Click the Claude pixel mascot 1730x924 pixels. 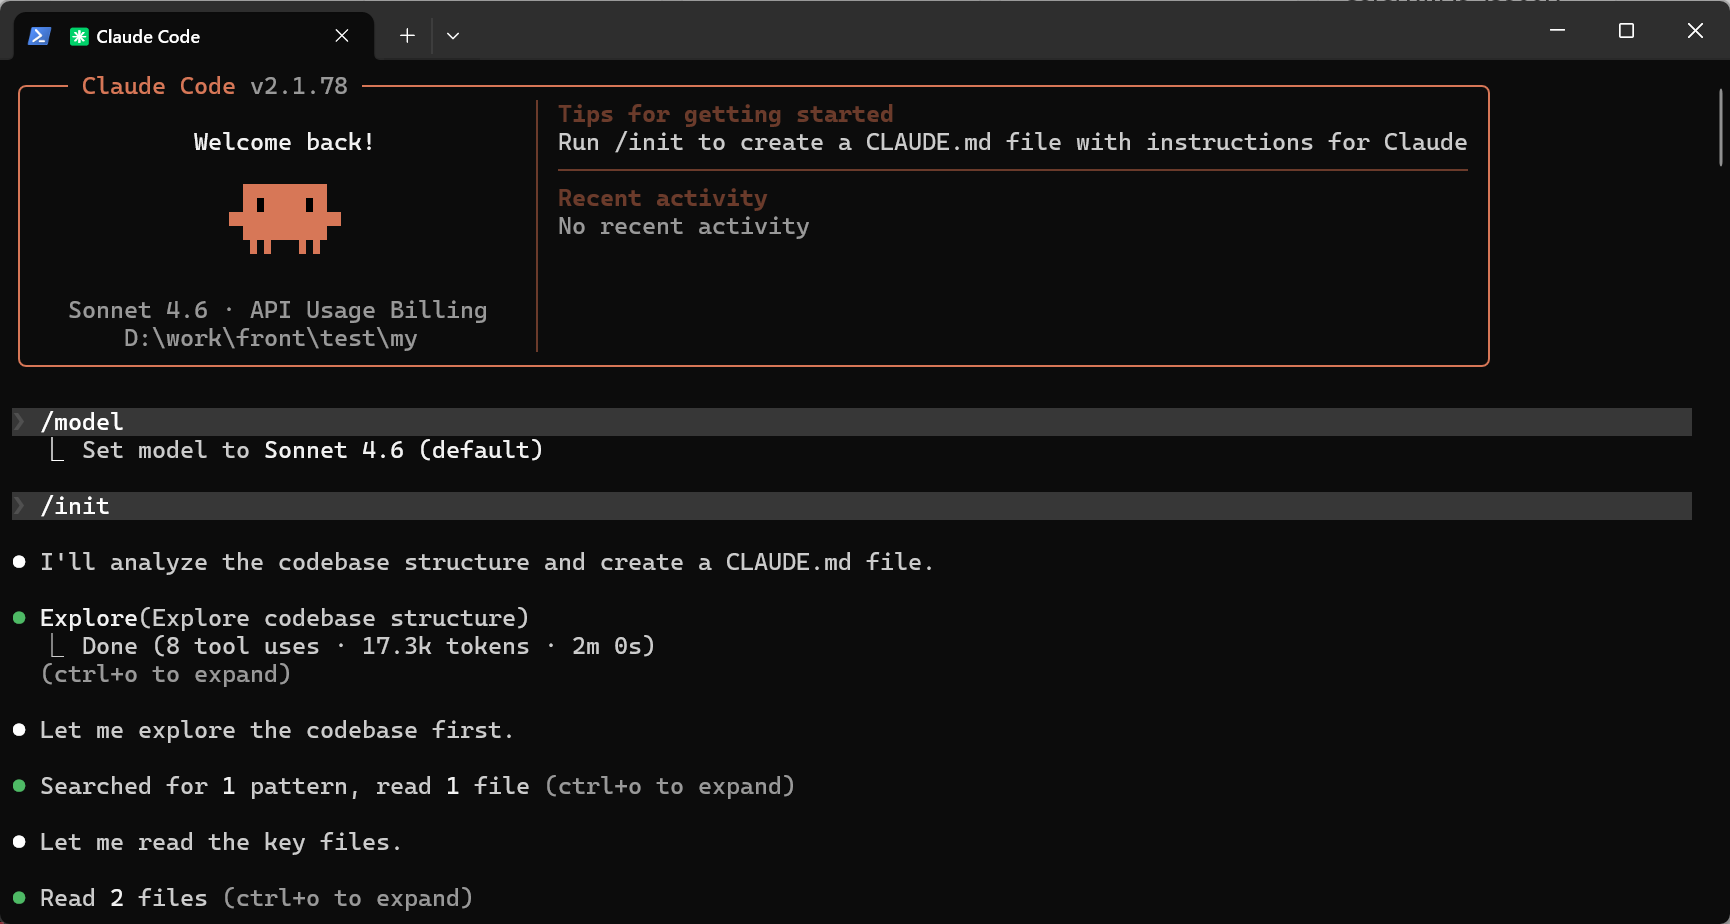pos(285,217)
